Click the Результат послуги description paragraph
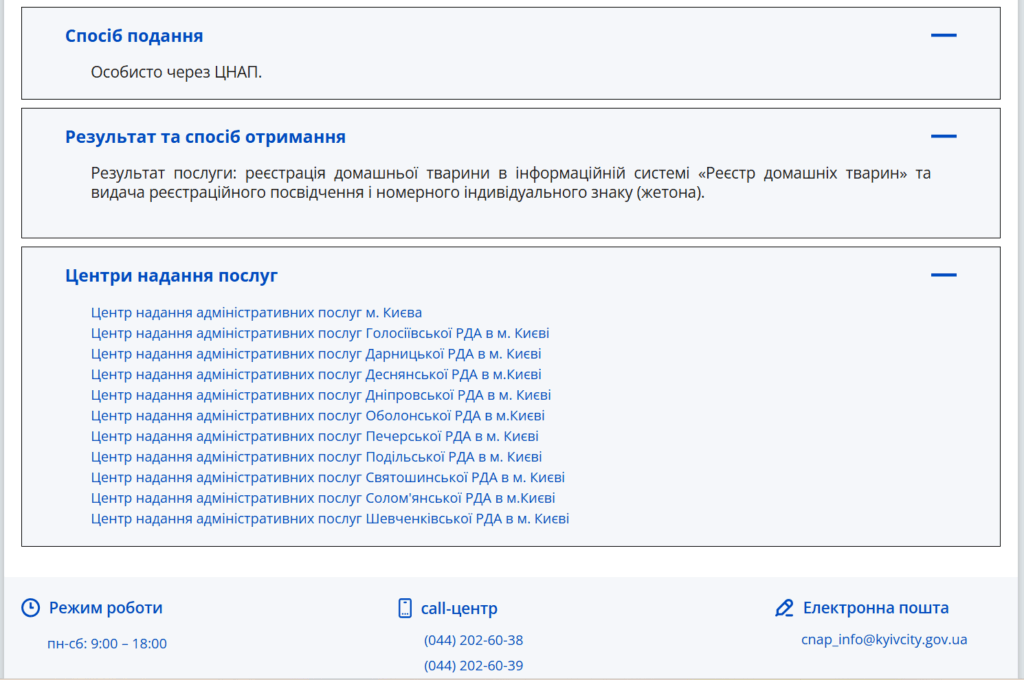Image resolution: width=1024 pixels, height=680 pixels. [x=511, y=183]
